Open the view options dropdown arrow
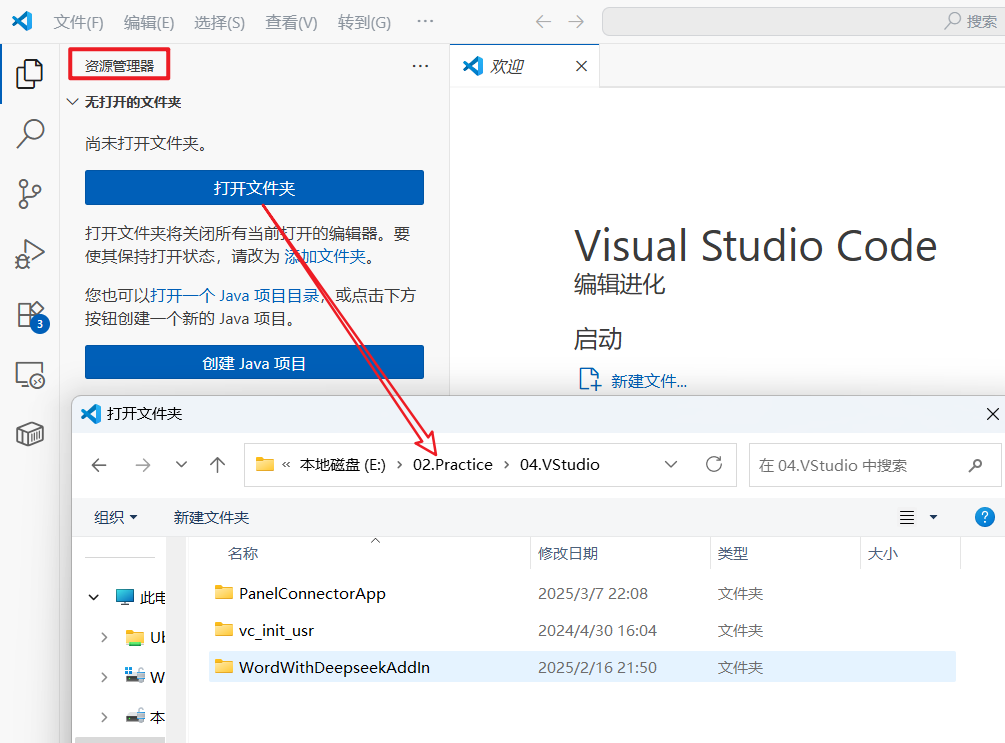The width and height of the screenshot is (1005, 743). coord(933,517)
